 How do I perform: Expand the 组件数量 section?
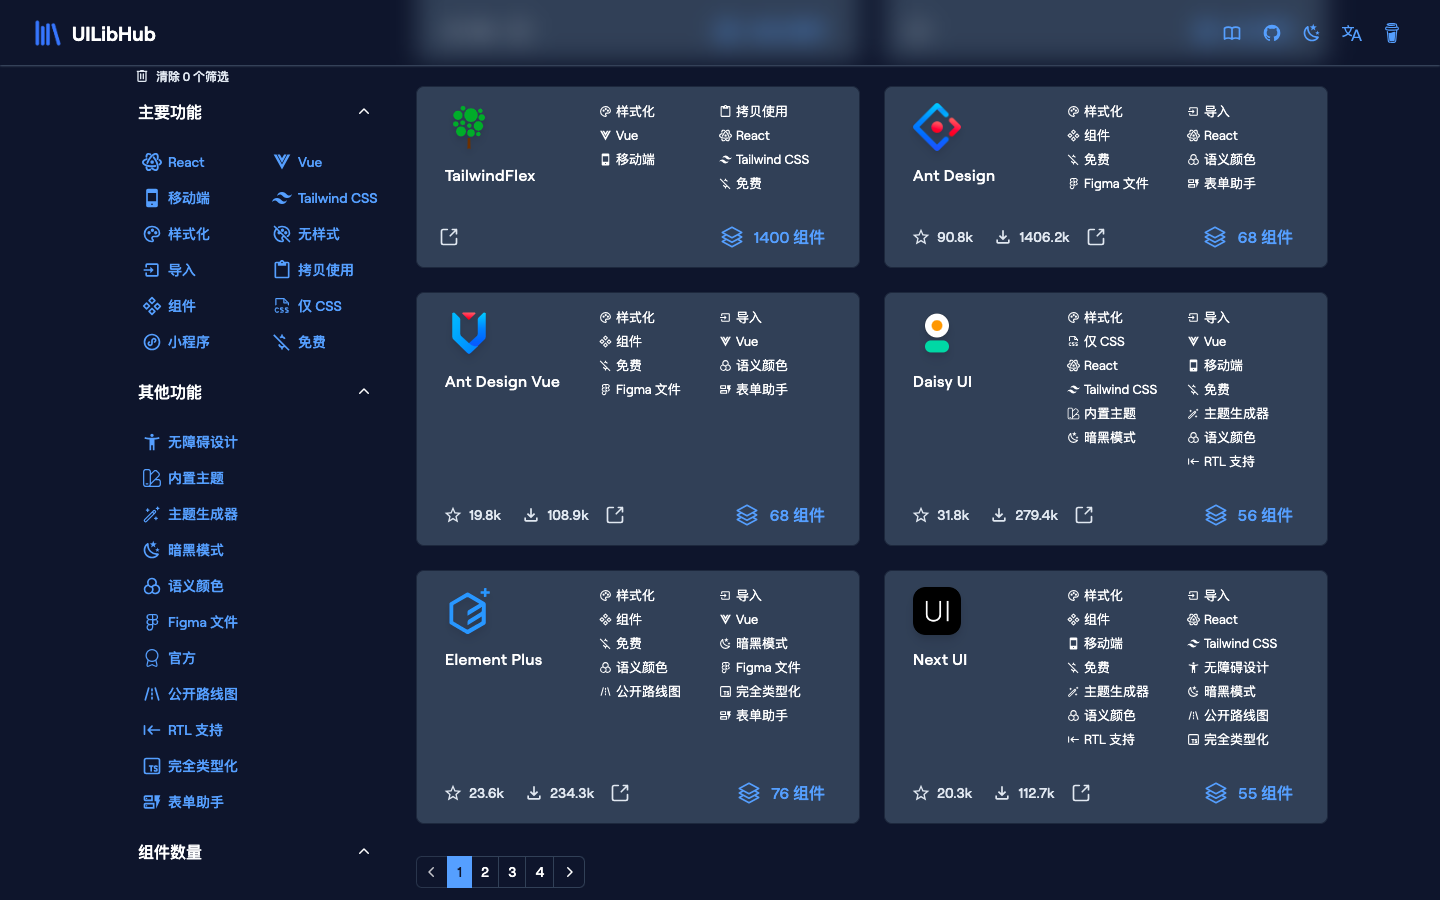point(364,851)
